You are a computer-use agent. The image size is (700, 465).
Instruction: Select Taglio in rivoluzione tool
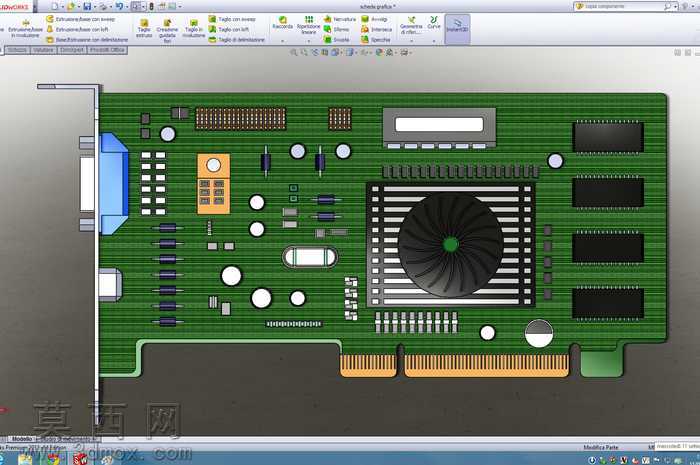pos(194,29)
